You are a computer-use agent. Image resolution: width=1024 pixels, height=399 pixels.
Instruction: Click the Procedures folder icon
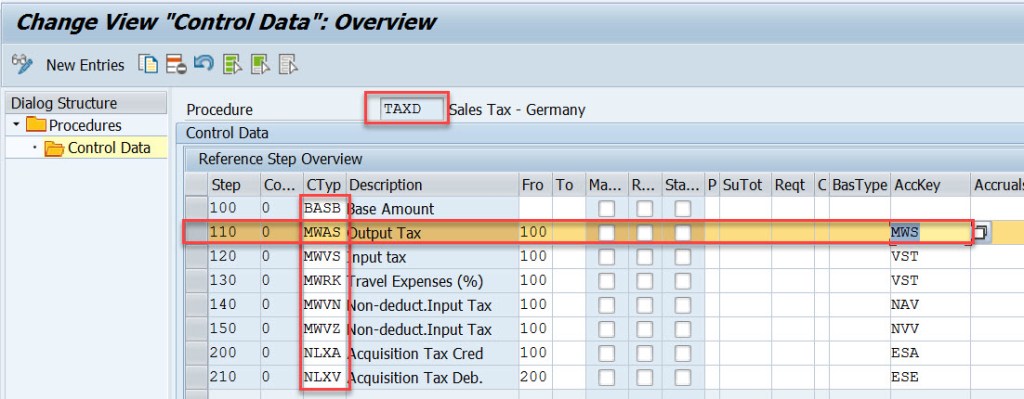(36, 125)
